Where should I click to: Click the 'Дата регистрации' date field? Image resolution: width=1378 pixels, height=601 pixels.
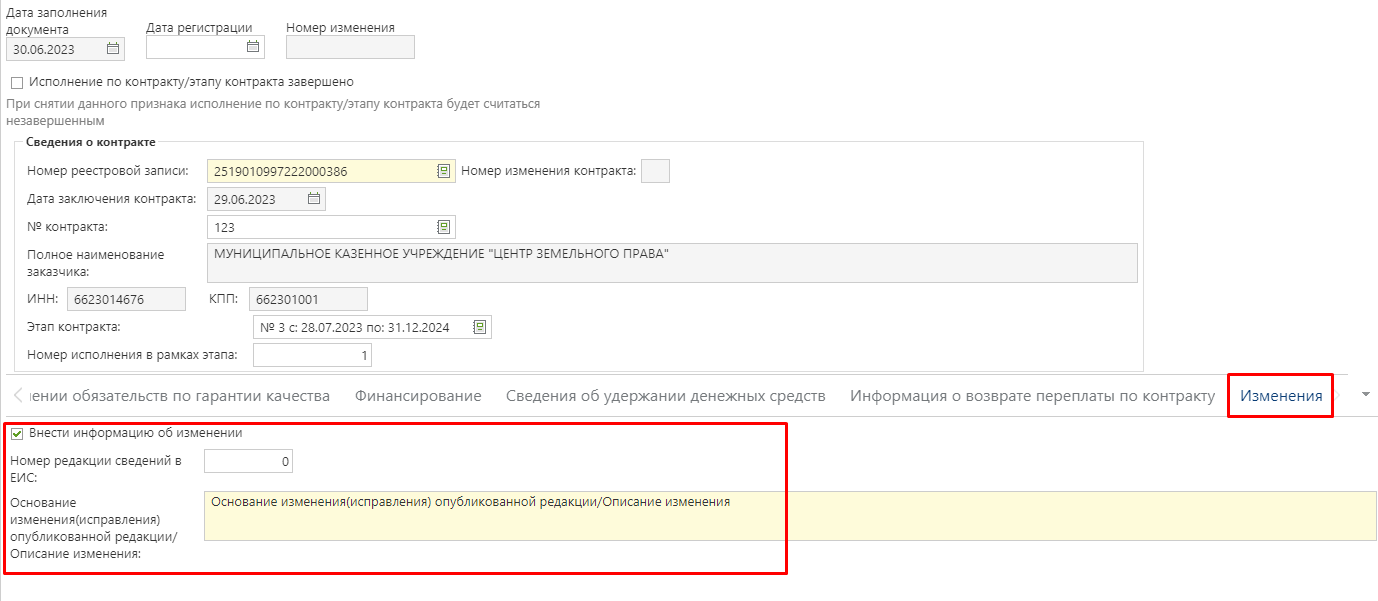coord(195,47)
